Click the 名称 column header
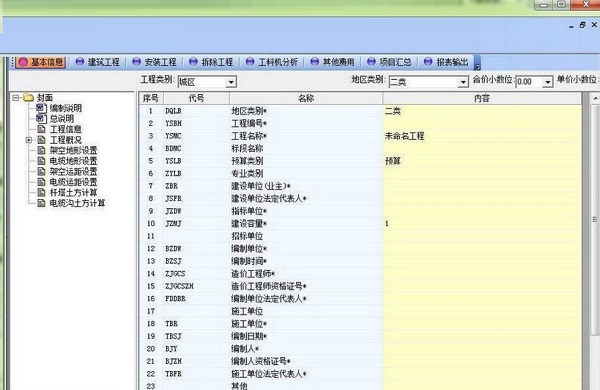Viewport: 600px width, 390px height. pos(306,98)
